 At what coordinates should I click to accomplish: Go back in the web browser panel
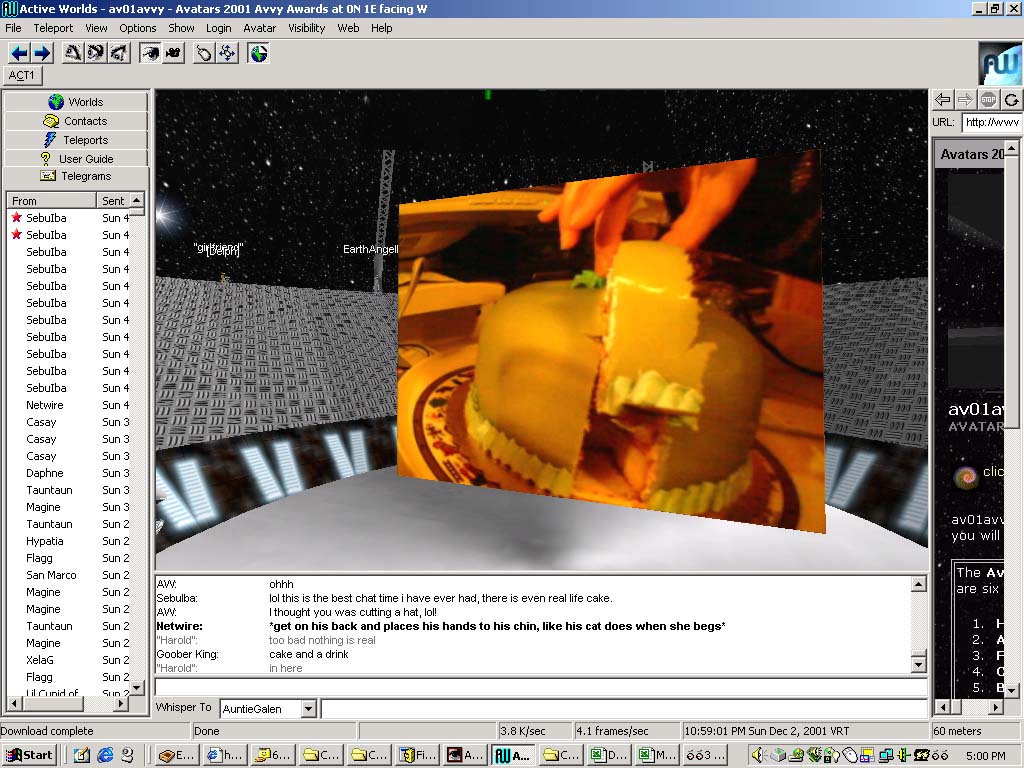pos(942,99)
